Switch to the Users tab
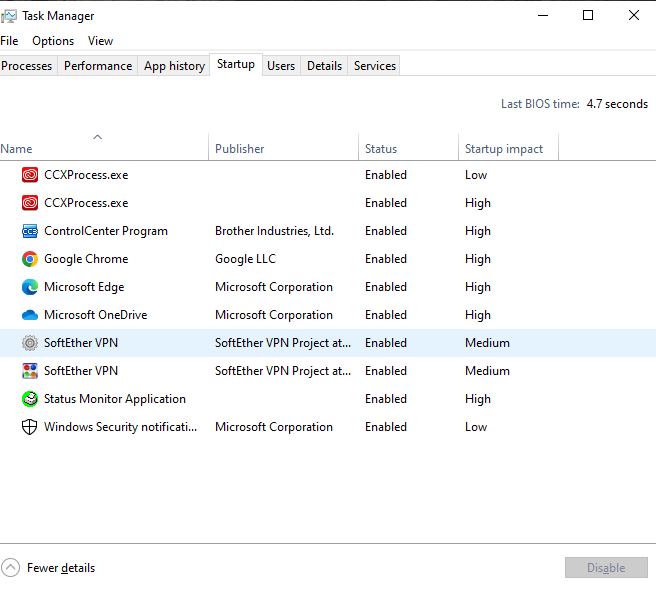Image resolution: width=656 pixels, height=592 pixels. tap(281, 66)
